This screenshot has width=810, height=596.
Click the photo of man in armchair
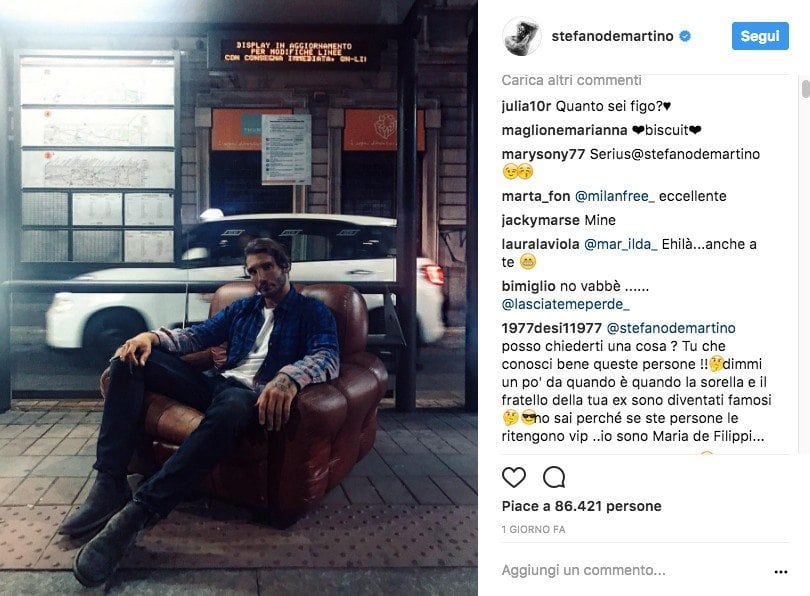point(239,298)
